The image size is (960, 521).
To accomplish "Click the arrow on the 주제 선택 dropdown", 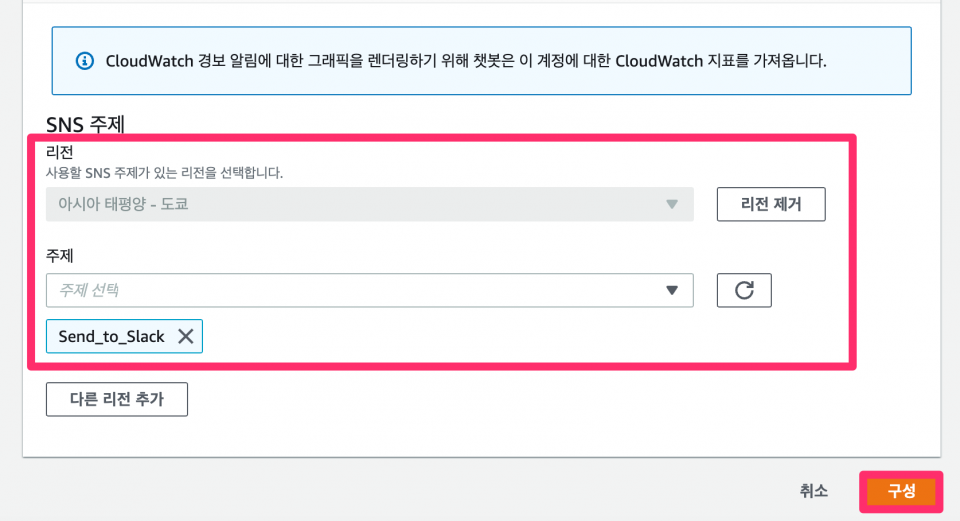I will tap(672, 290).
